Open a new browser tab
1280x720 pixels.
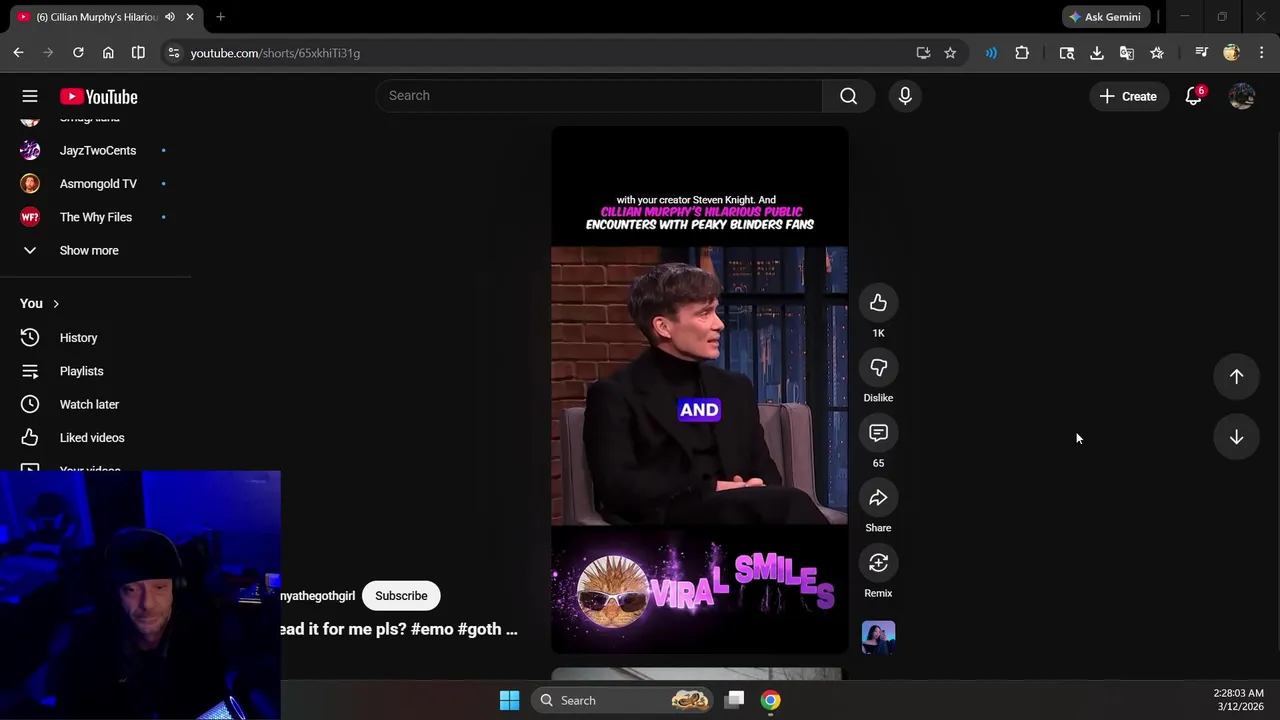click(220, 17)
